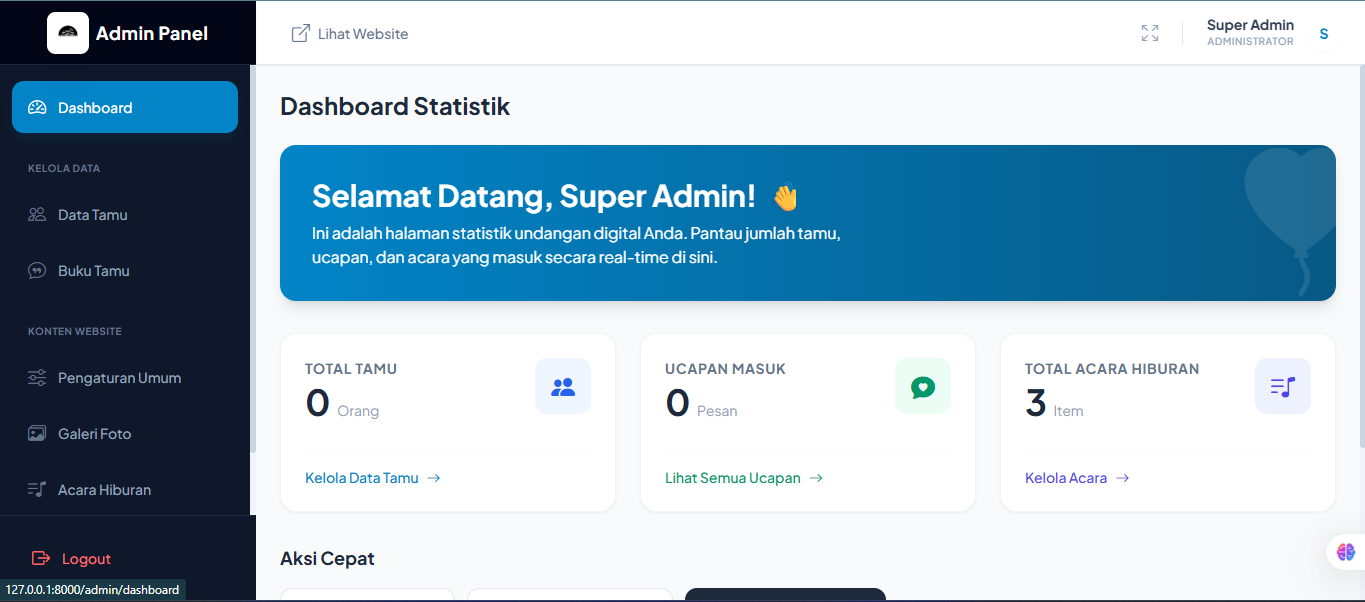This screenshot has height=602, width=1365.
Task: Click the Buku Tamu speech bubble icon
Action: click(37, 270)
